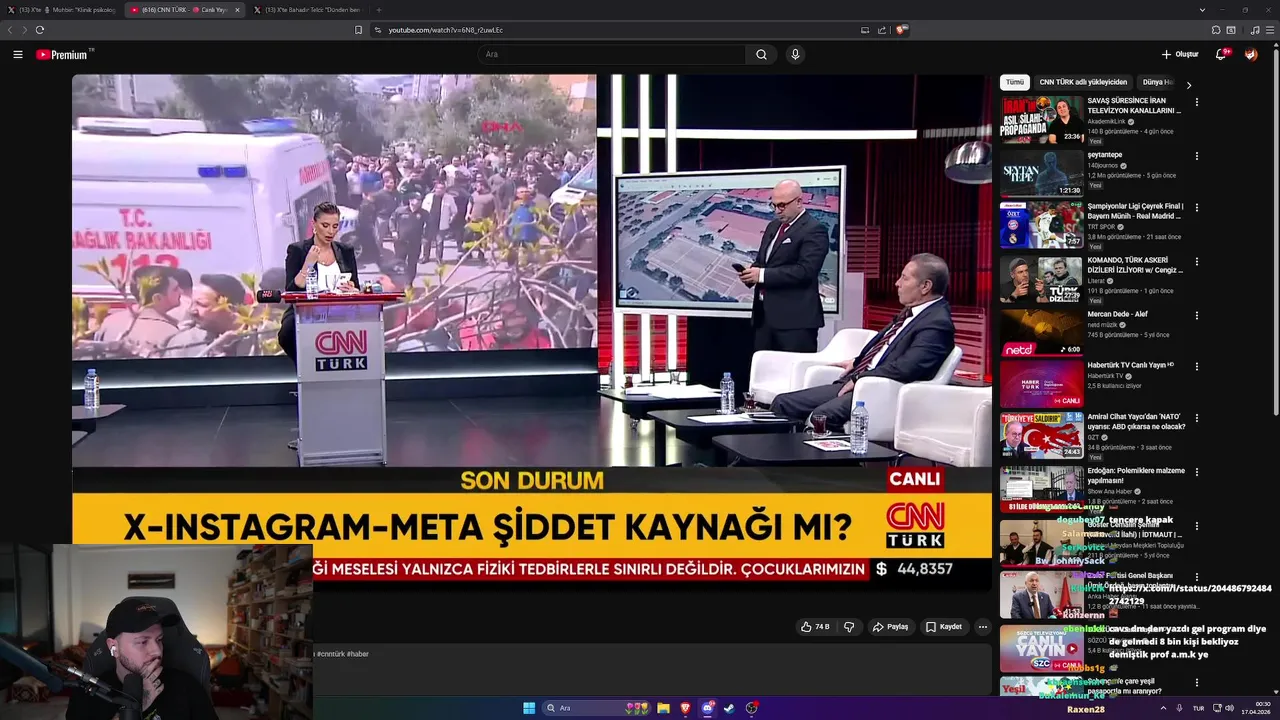1280x720 pixels.
Task: Open File Explorer from taskbar
Action: (x=663, y=708)
